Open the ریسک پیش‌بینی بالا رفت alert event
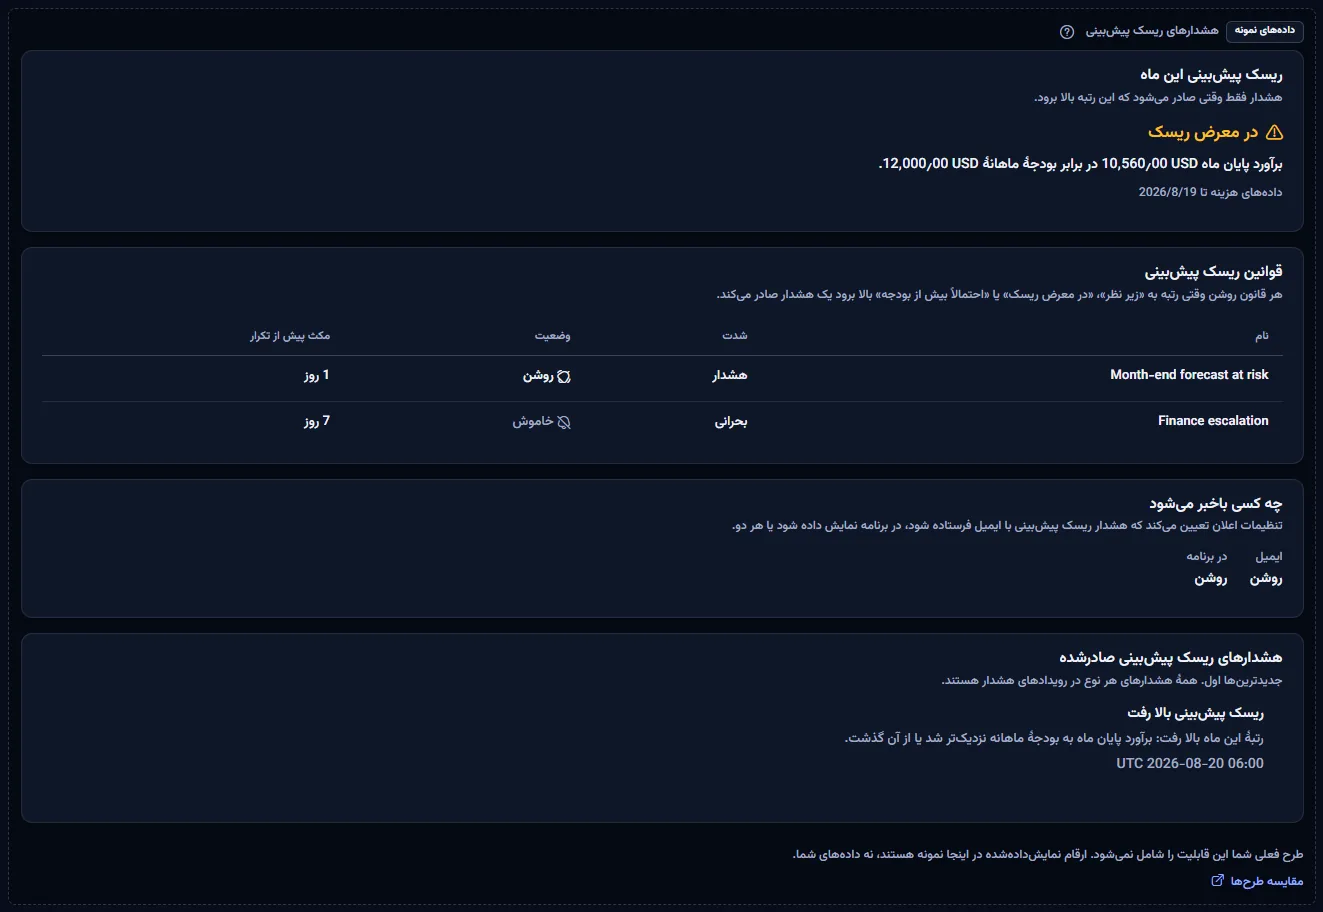This screenshot has width=1323, height=912. [1195, 713]
